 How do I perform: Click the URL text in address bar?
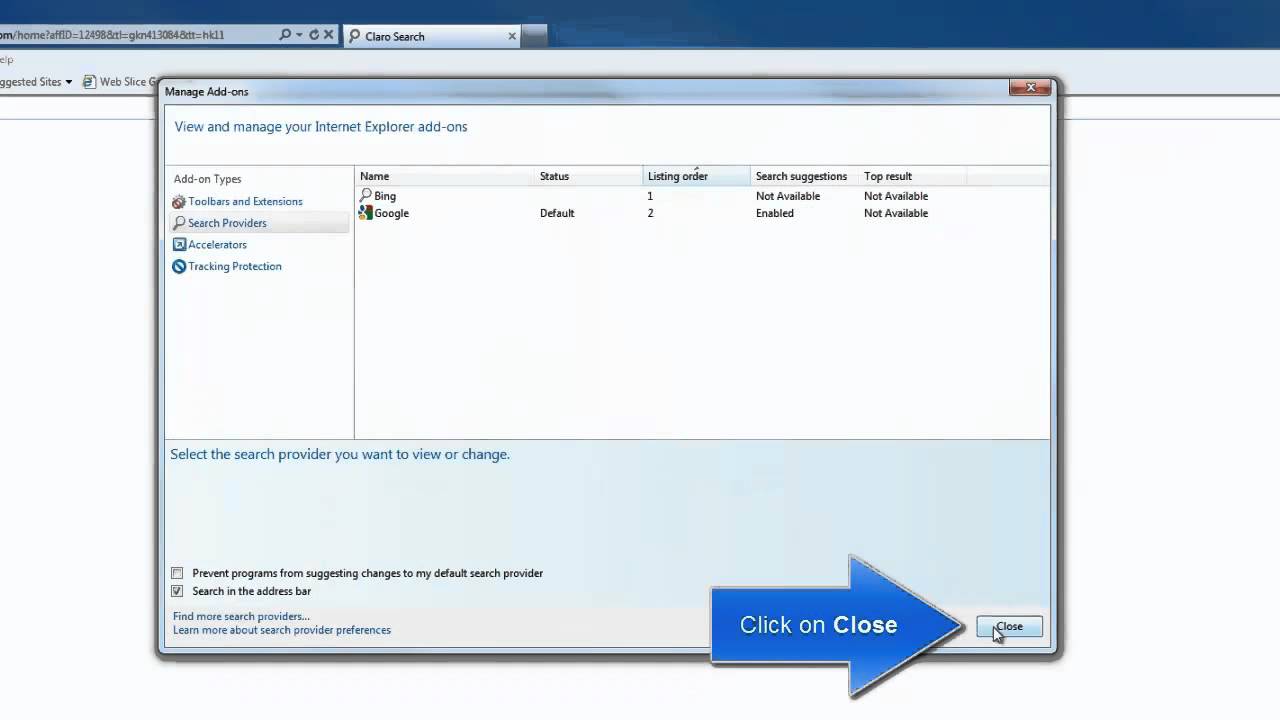pos(112,35)
